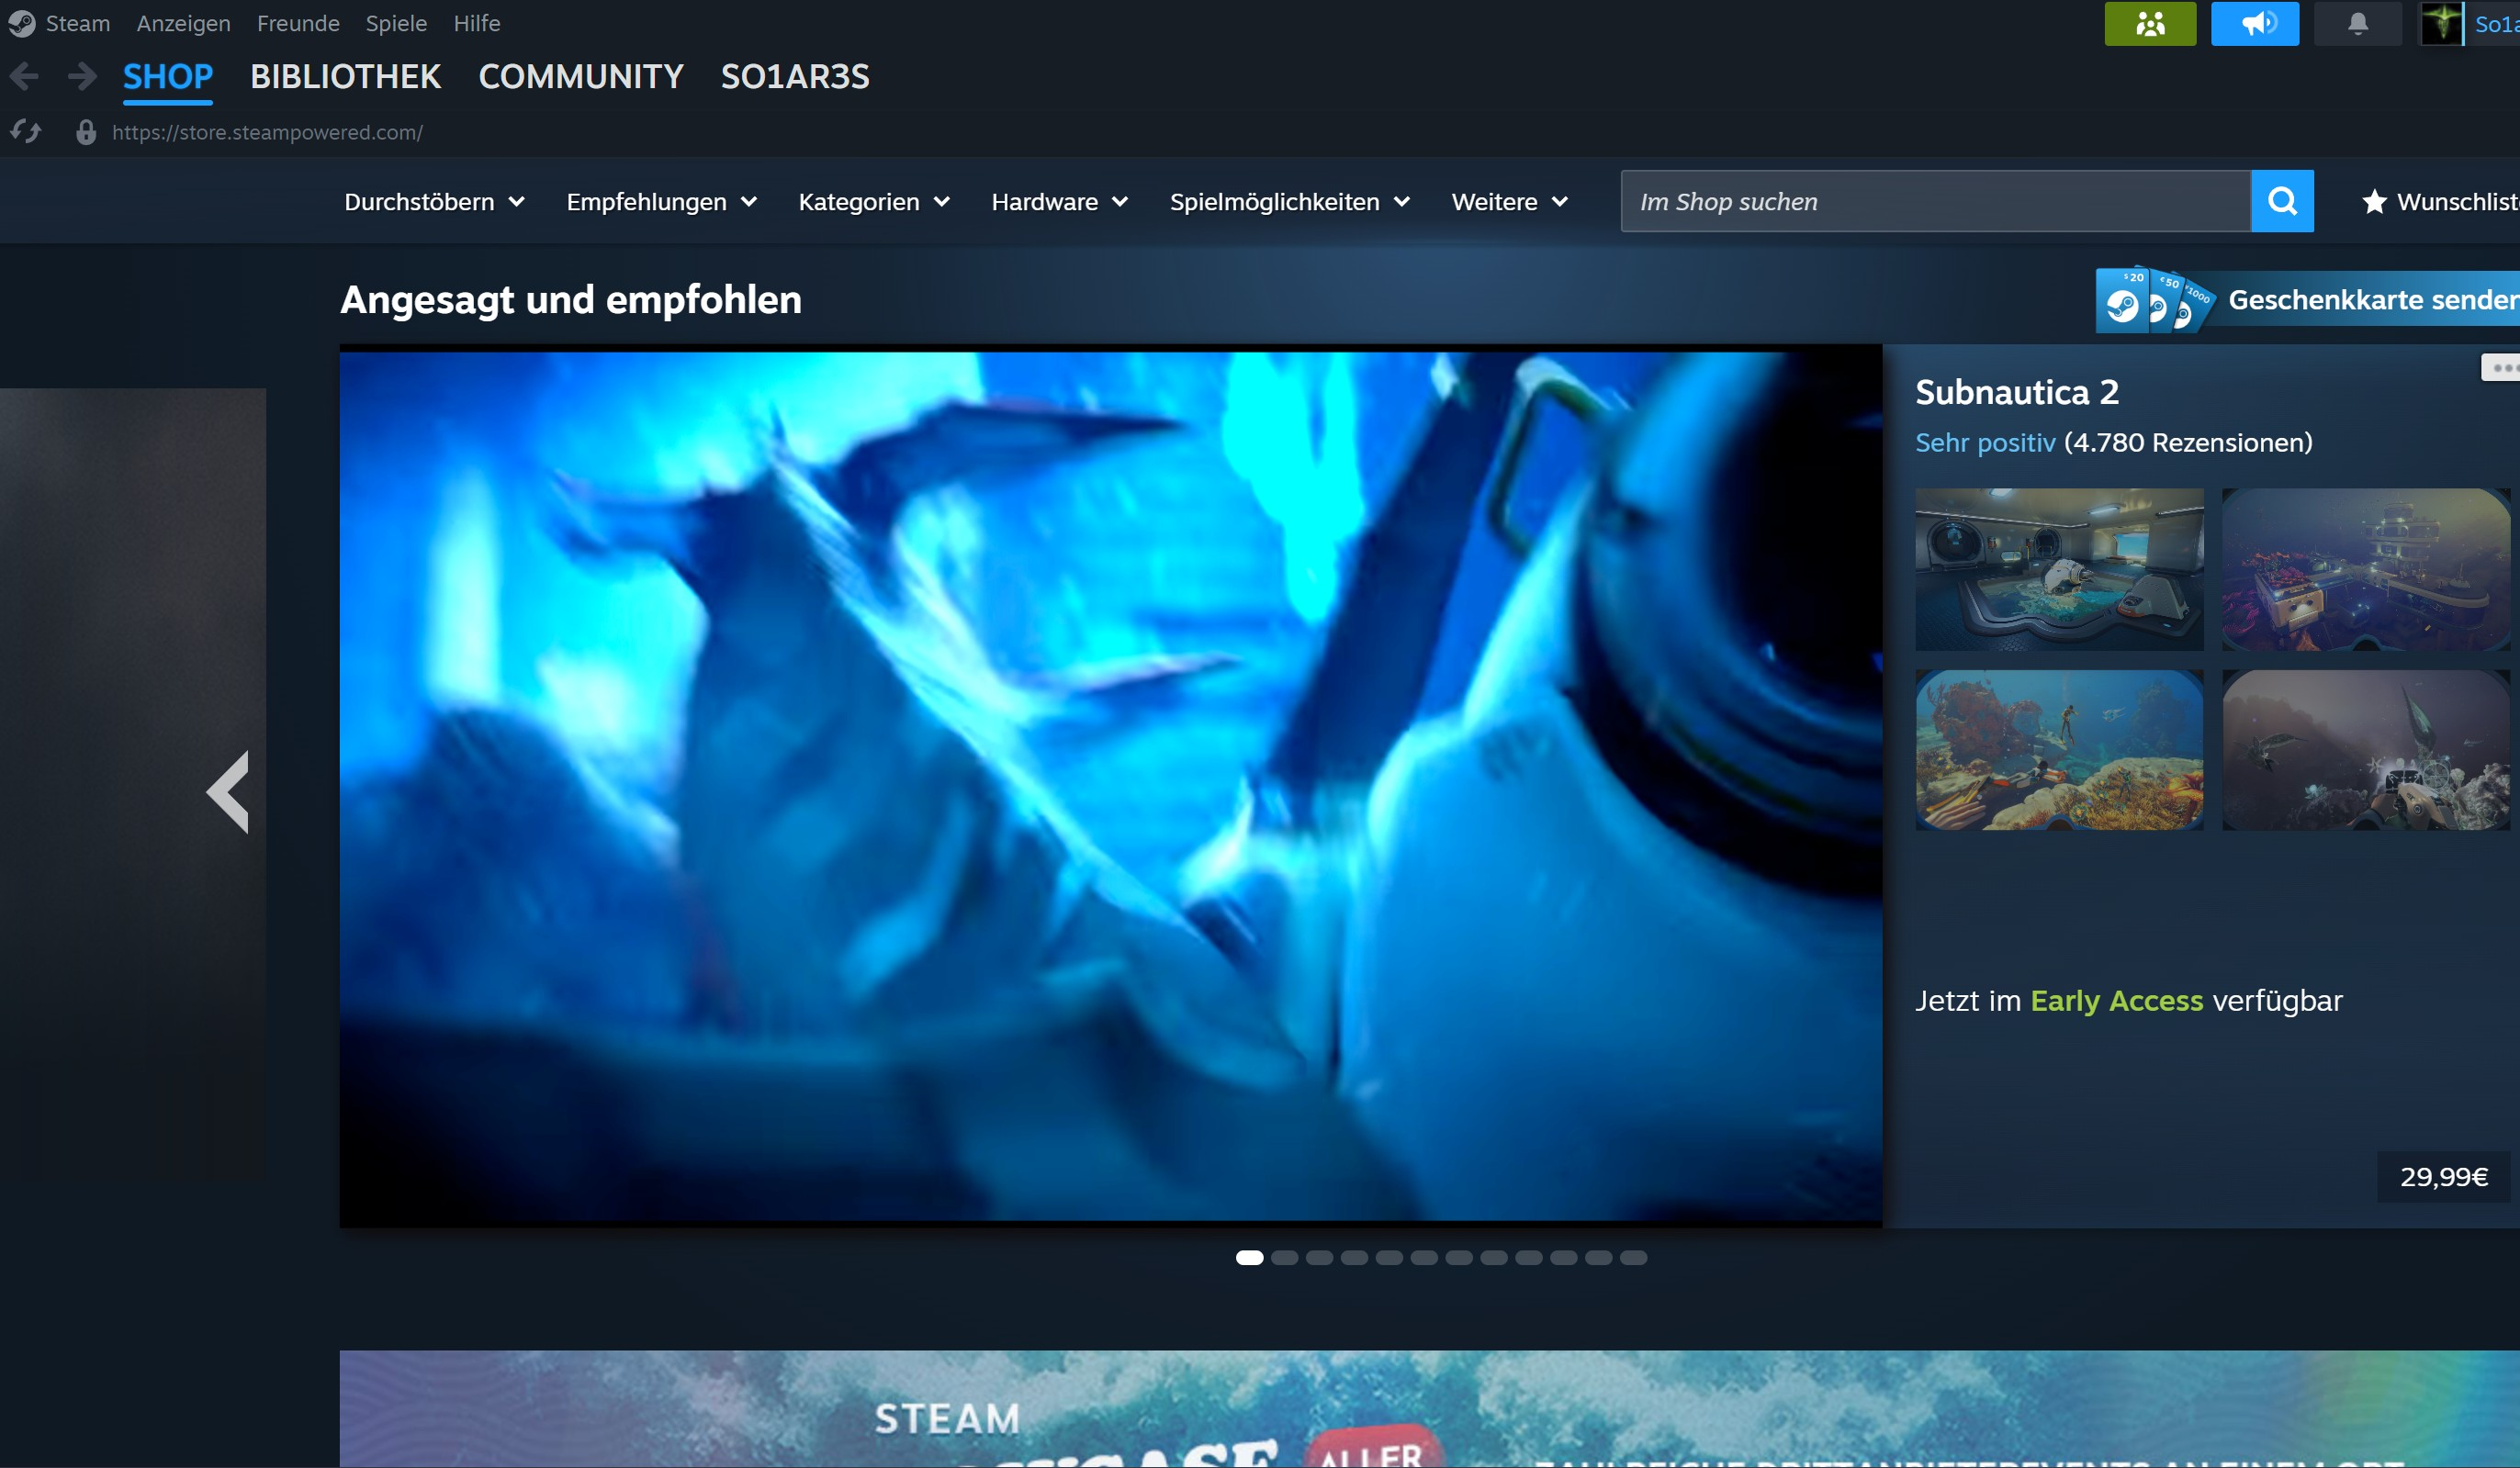This screenshot has height=1468, width=2520.
Task: Open the blue megaphone announcements button
Action: (x=2255, y=23)
